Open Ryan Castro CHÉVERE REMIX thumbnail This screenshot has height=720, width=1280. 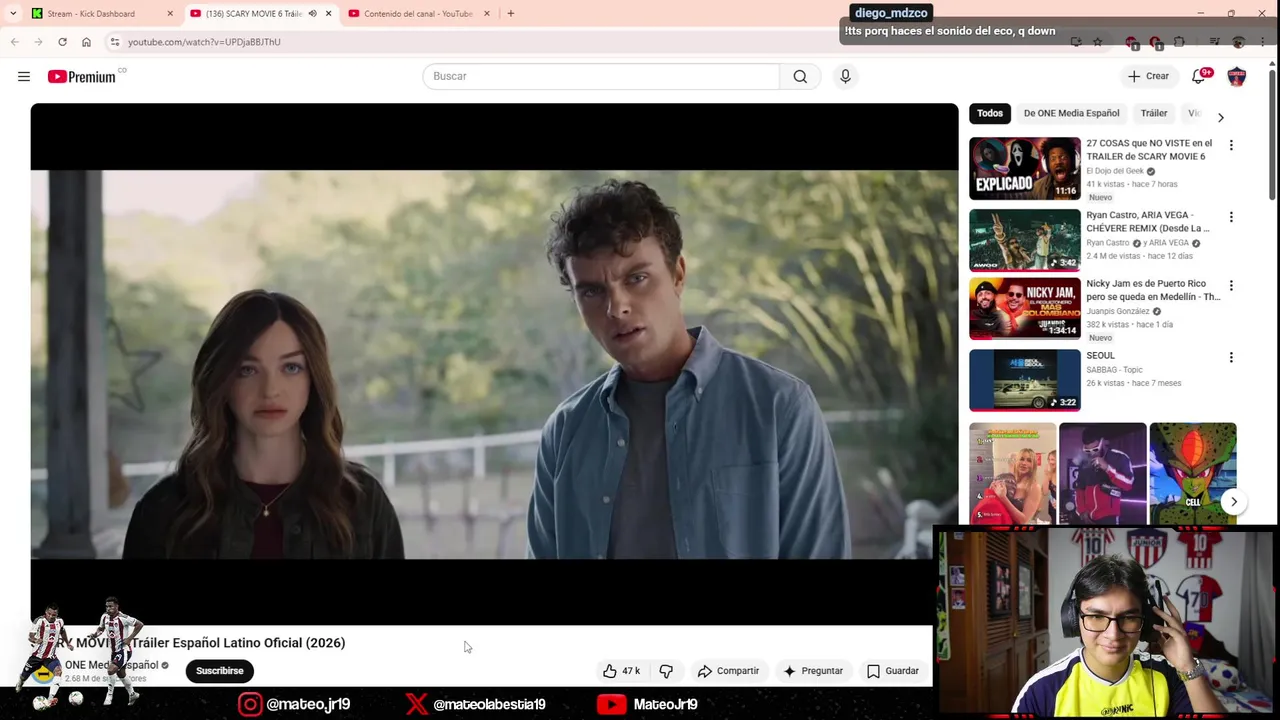point(1025,240)
